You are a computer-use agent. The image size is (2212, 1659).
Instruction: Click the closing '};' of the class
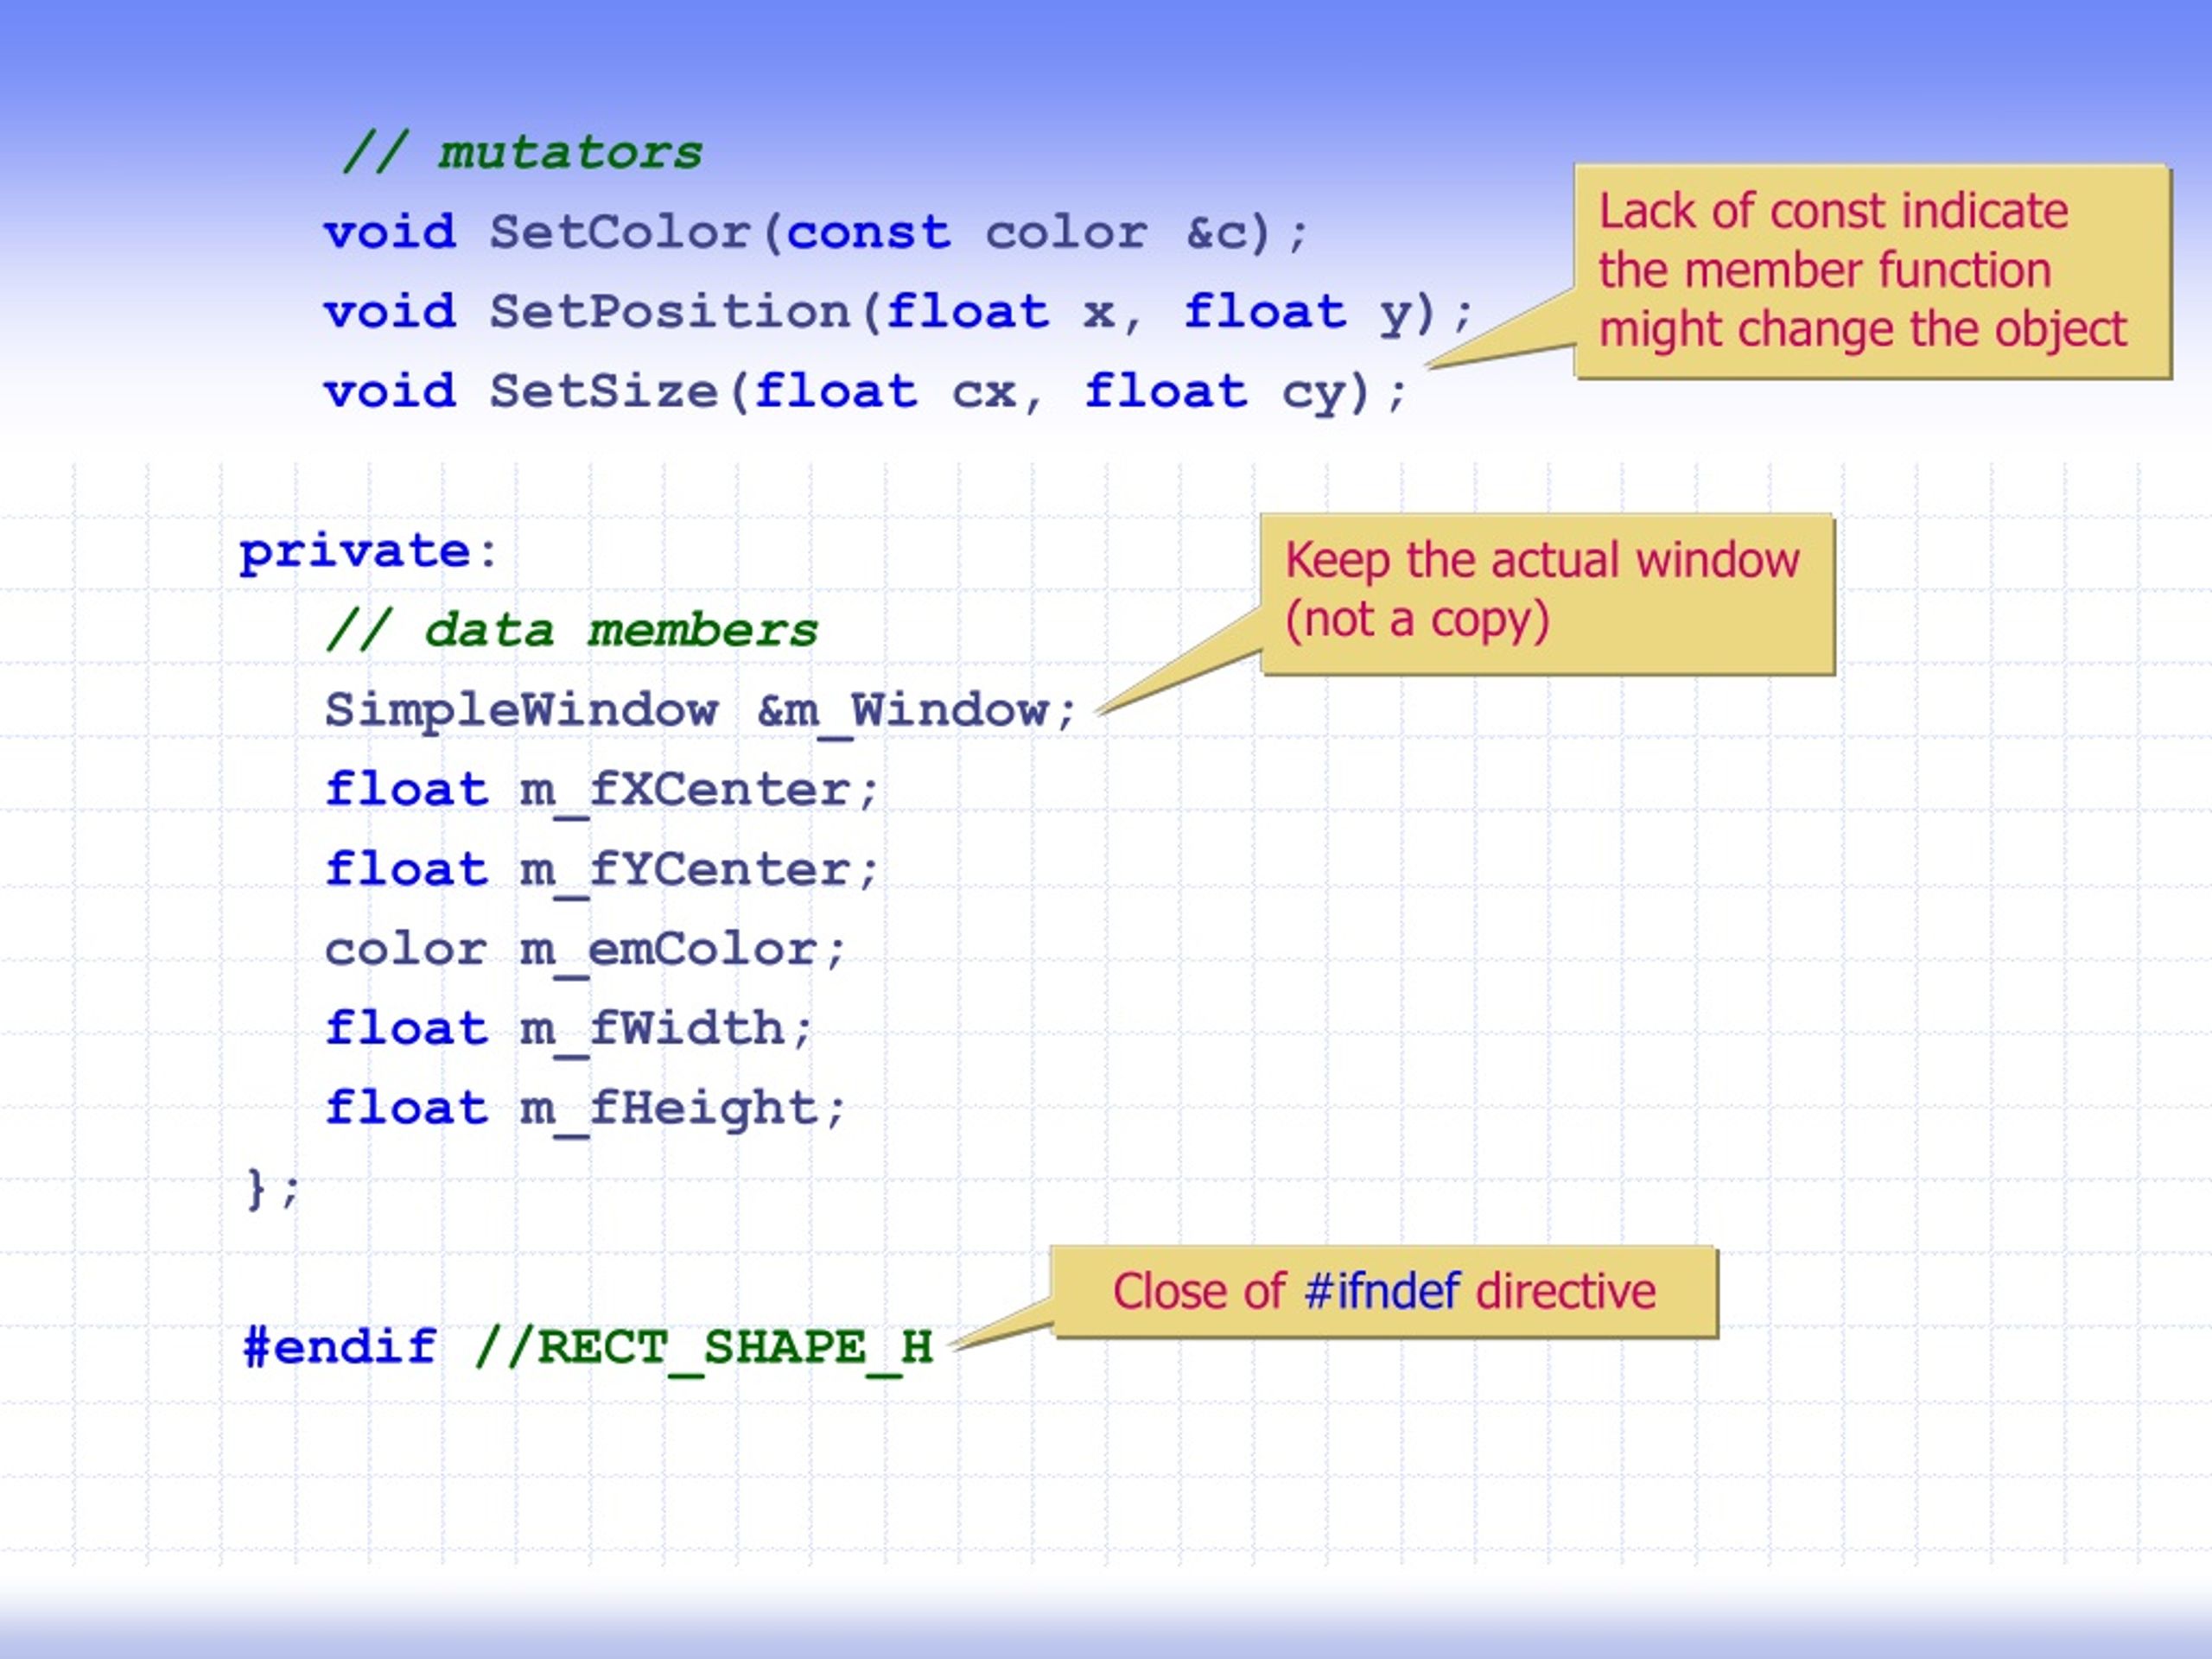click(x=272, y=1190)
